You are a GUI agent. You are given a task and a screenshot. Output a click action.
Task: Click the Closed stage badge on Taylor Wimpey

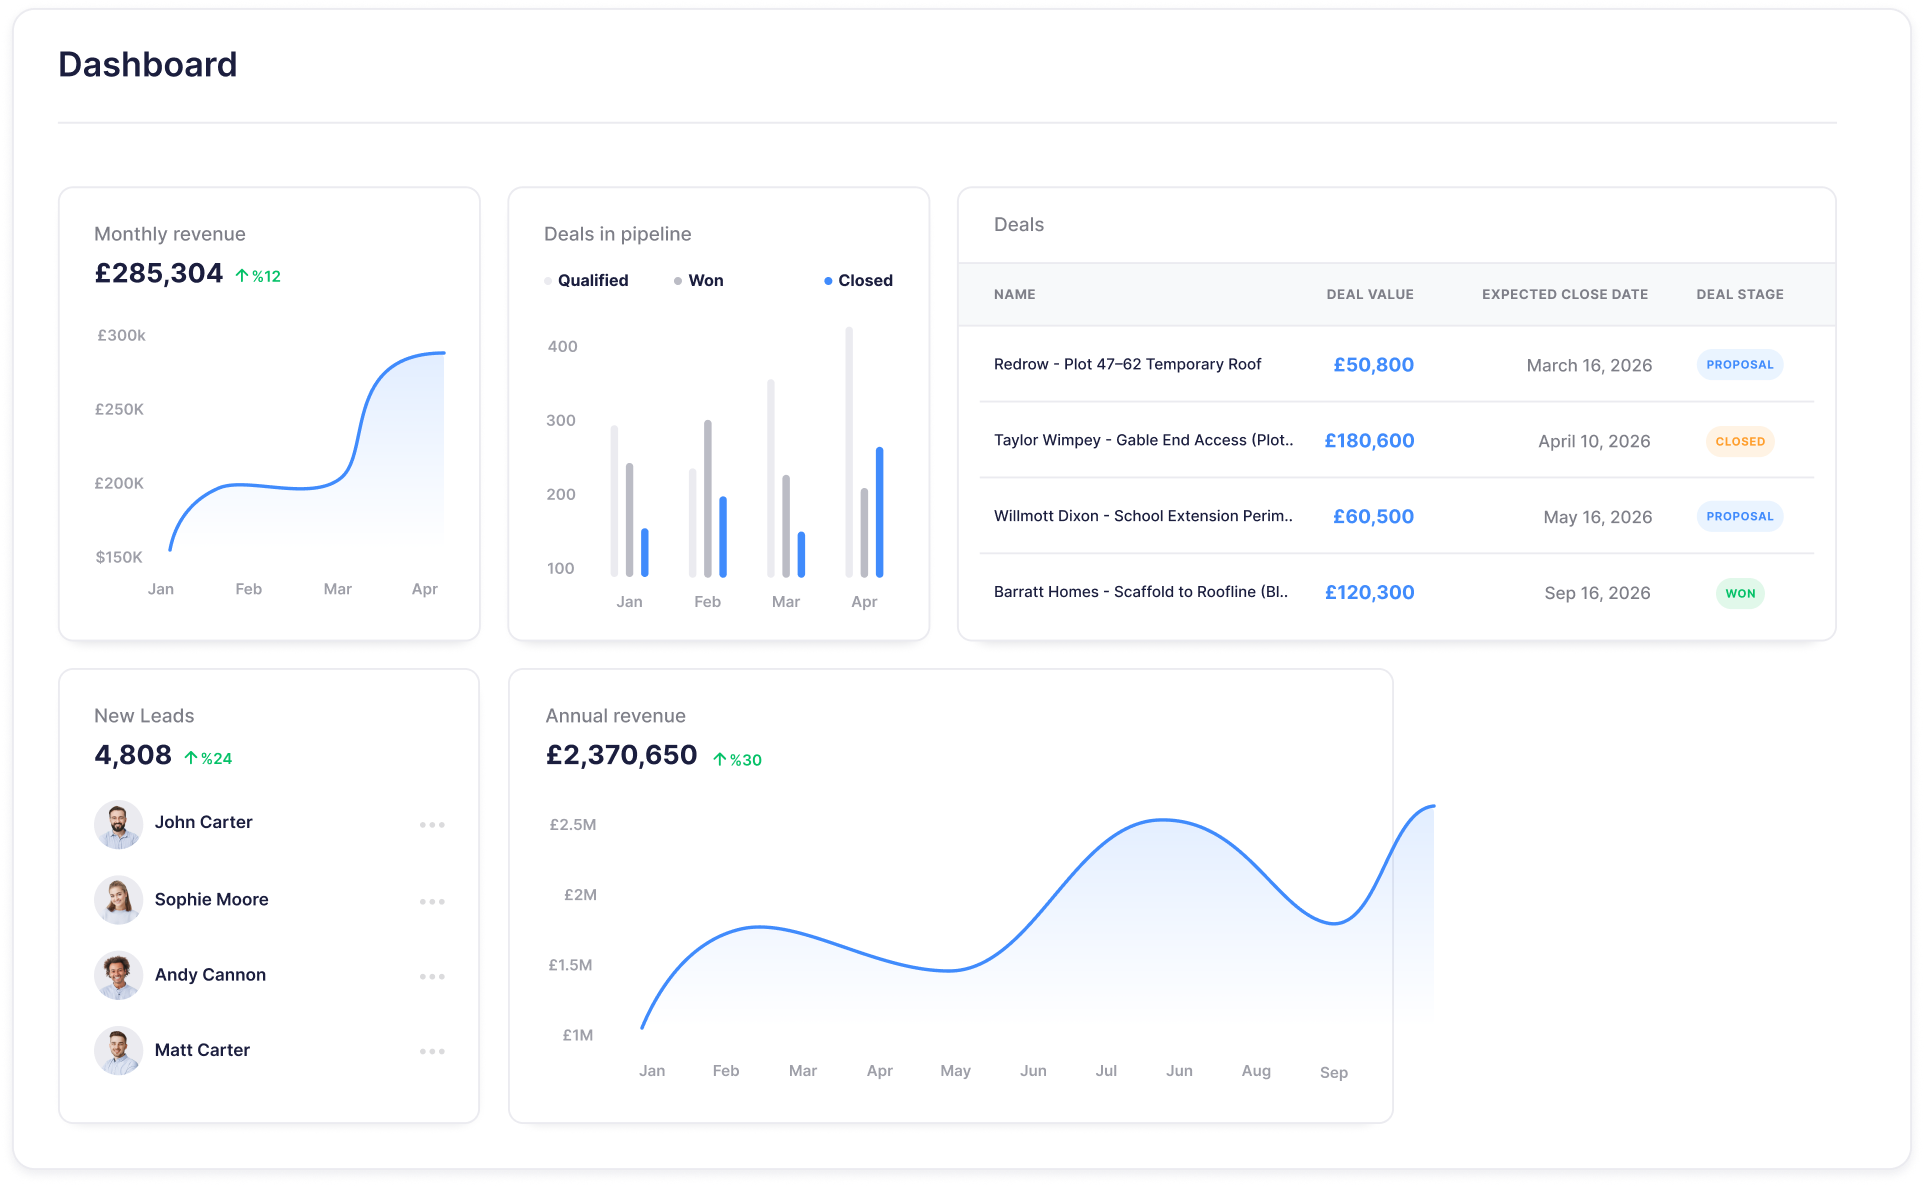1739,442
